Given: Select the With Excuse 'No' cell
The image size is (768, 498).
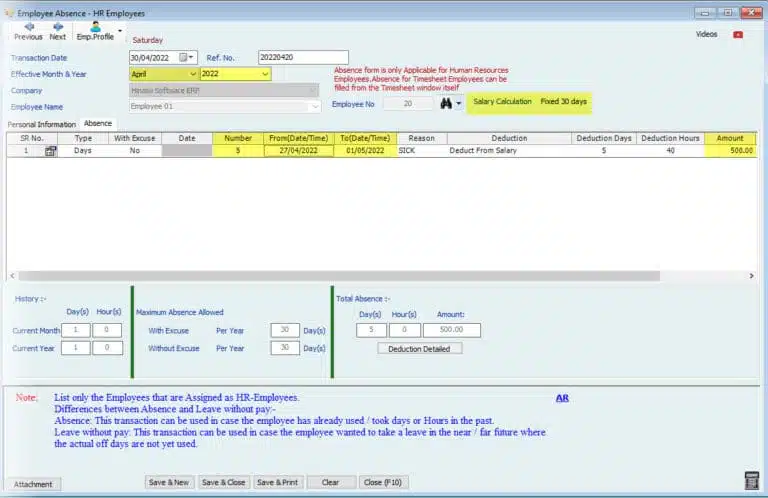Looking at the screenshot, I should click(135, 151).
